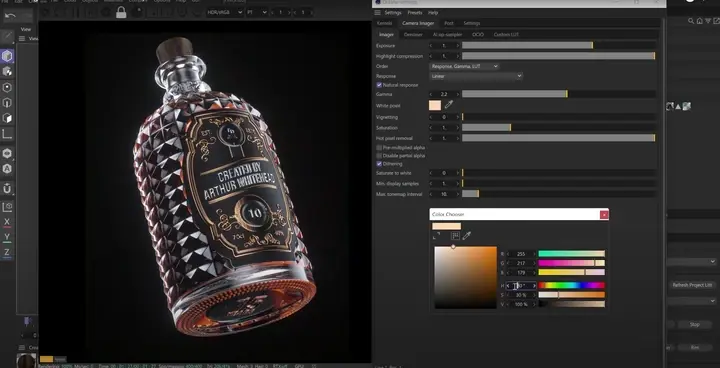Pick white point with the eyedropper icon
Screen dimensions: 720x368
pyautogui.click(x=449, y=105)
